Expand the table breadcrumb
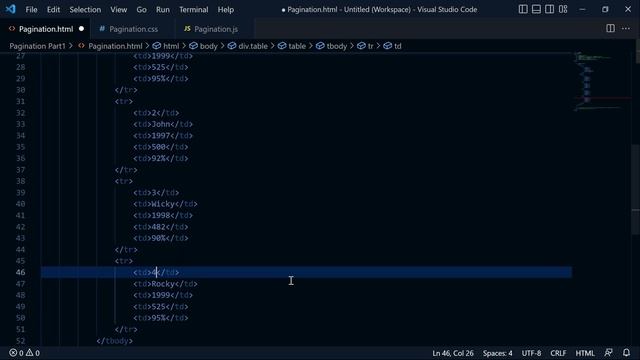The height and width of the screenshot is (360, 640). [x=297, y=46]
